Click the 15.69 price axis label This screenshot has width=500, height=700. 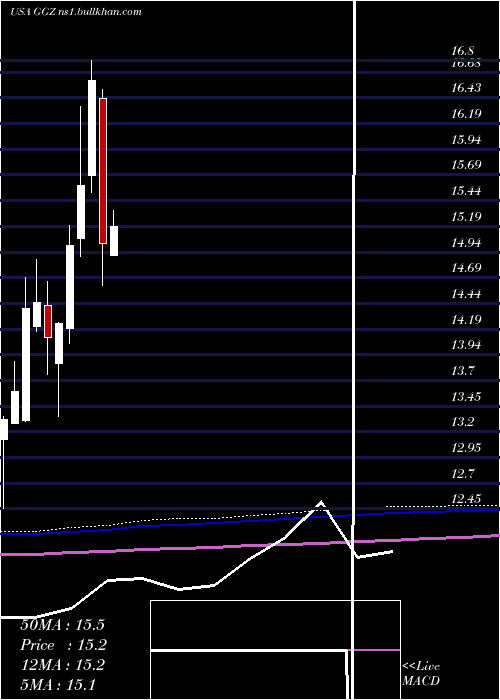[466, 165]
